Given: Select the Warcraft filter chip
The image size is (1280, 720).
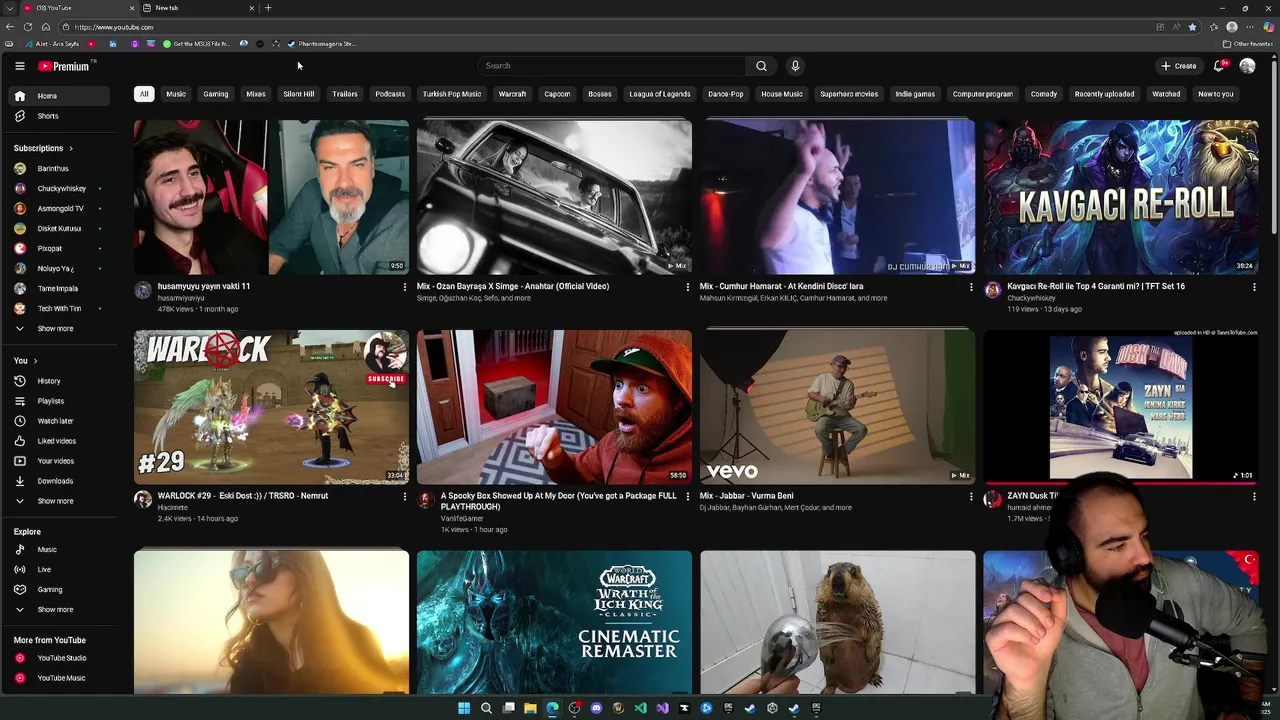Looking at the screenshot, I should [x=512, y=94].
